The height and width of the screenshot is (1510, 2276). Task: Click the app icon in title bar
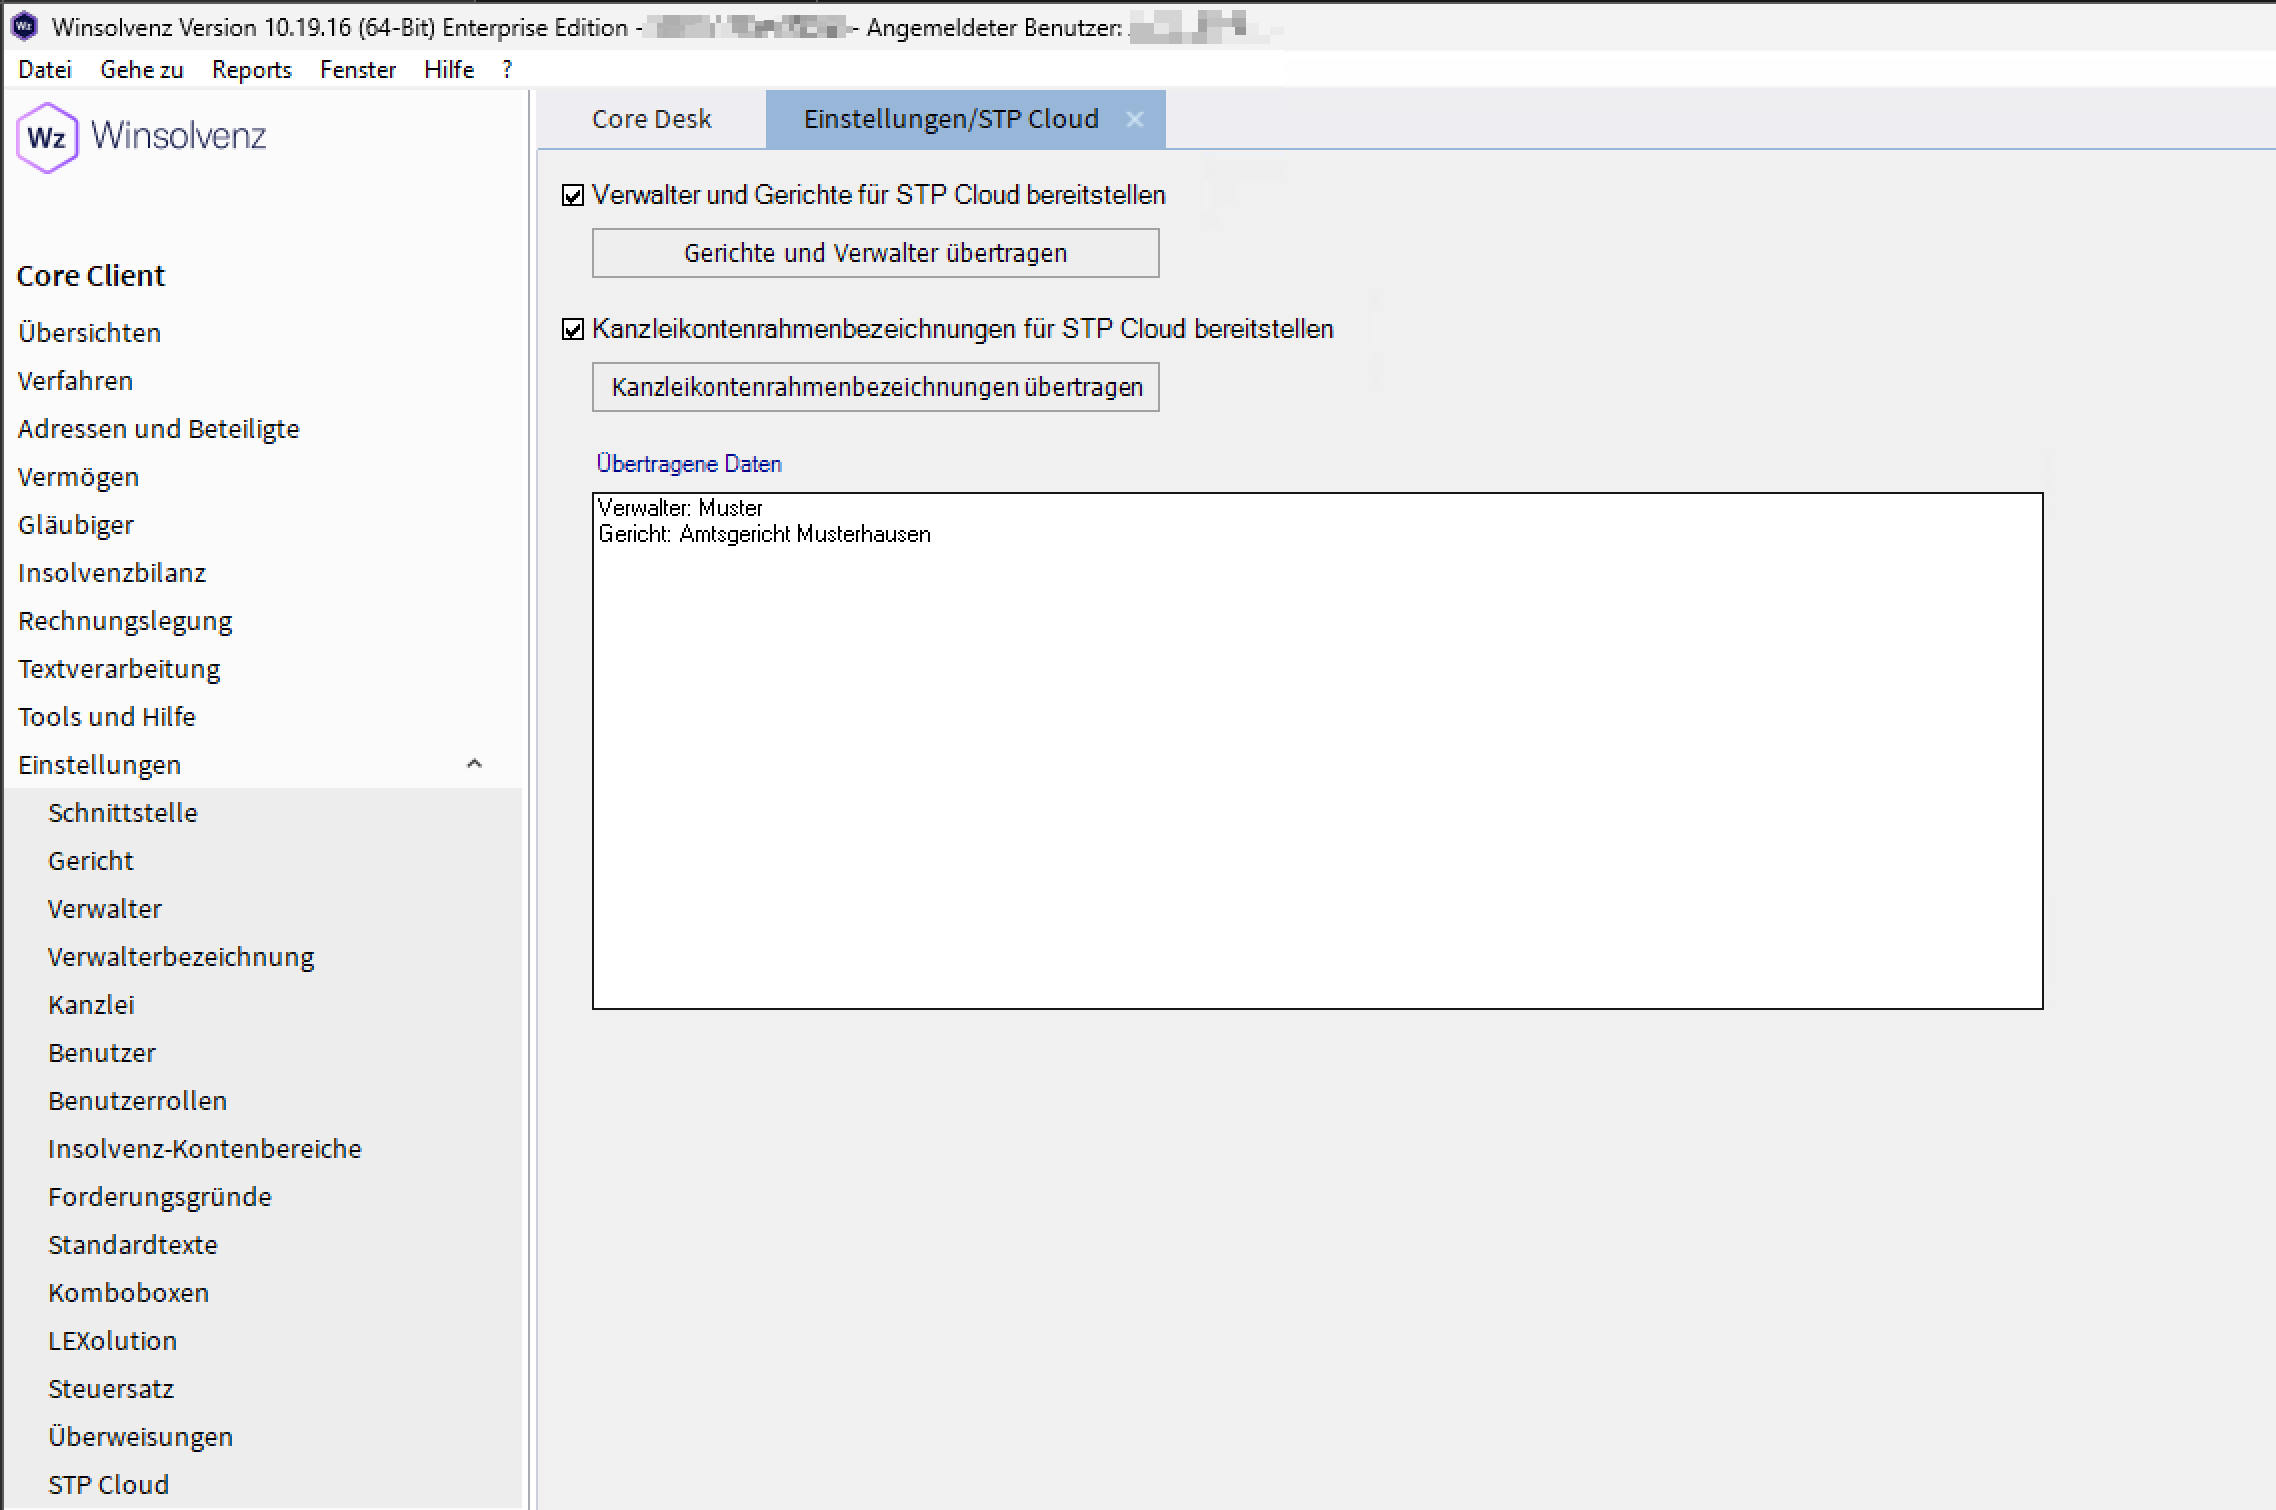click(x=24, y=27)
